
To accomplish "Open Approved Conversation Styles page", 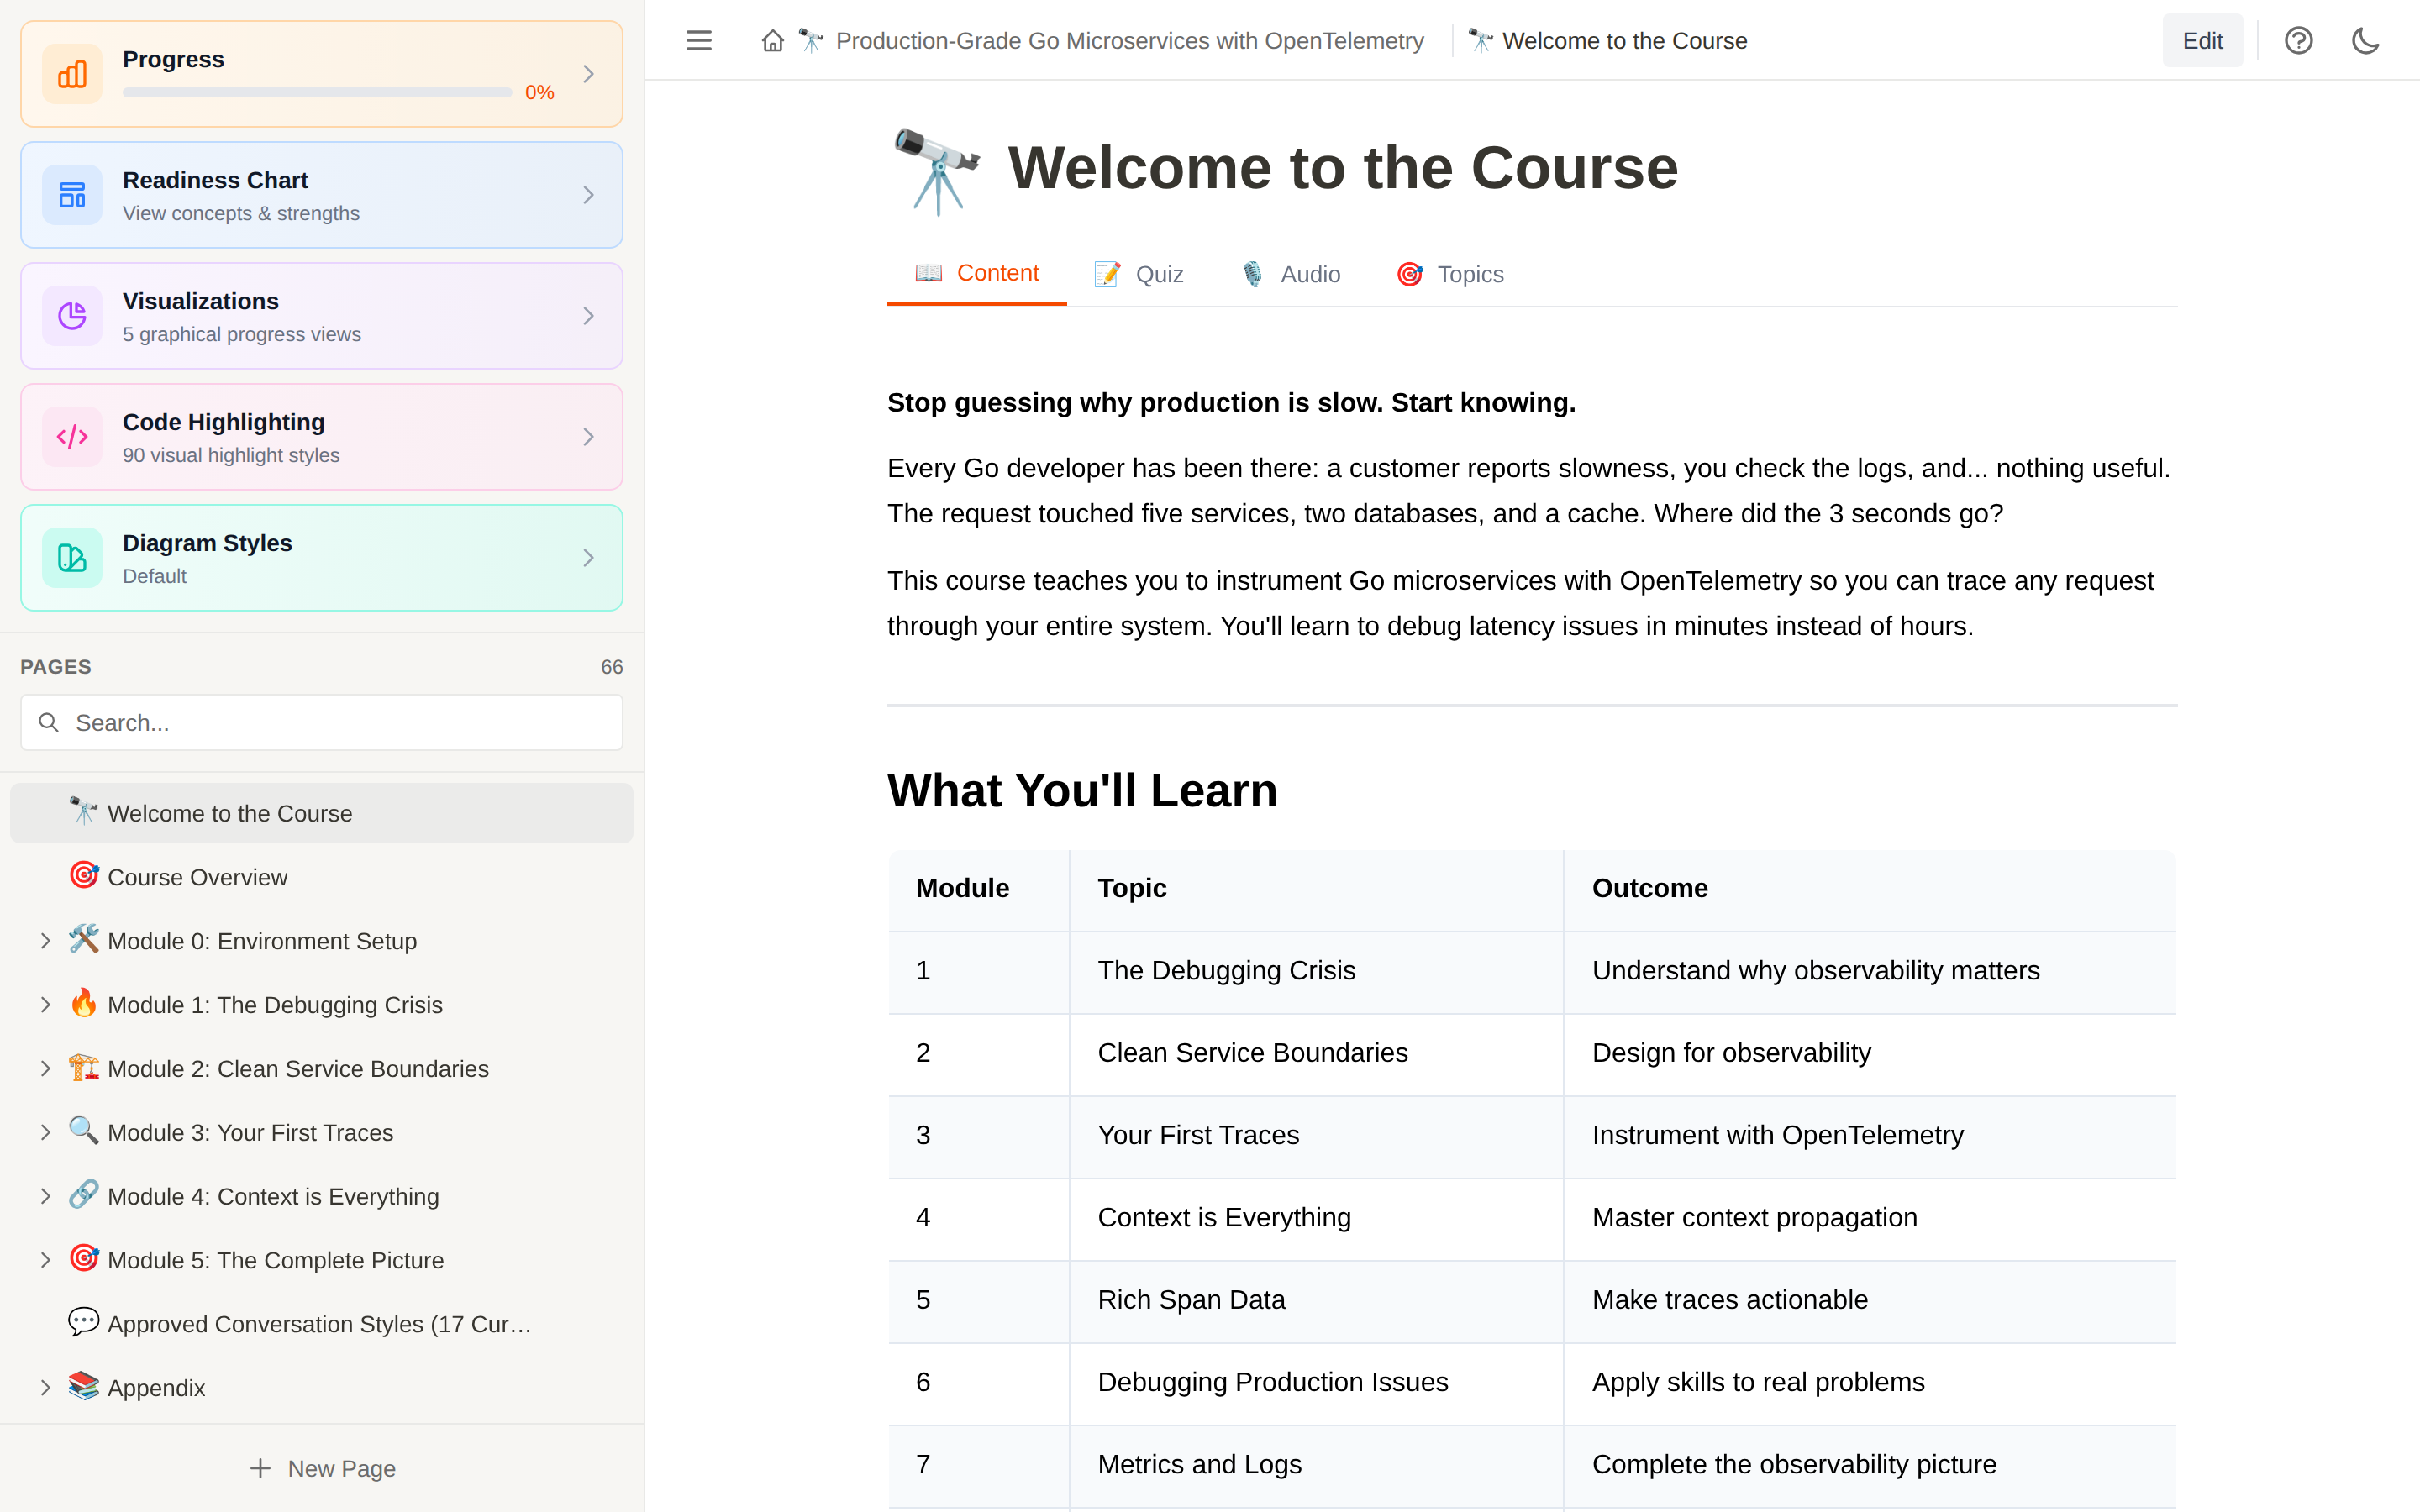I will click(321, 1324).
